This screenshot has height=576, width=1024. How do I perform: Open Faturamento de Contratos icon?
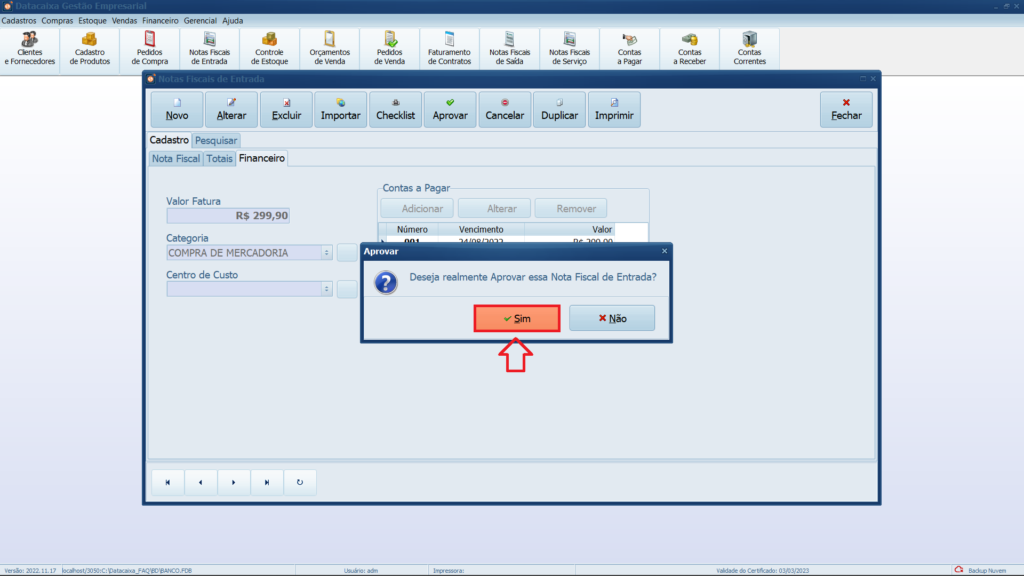point(449,48)
